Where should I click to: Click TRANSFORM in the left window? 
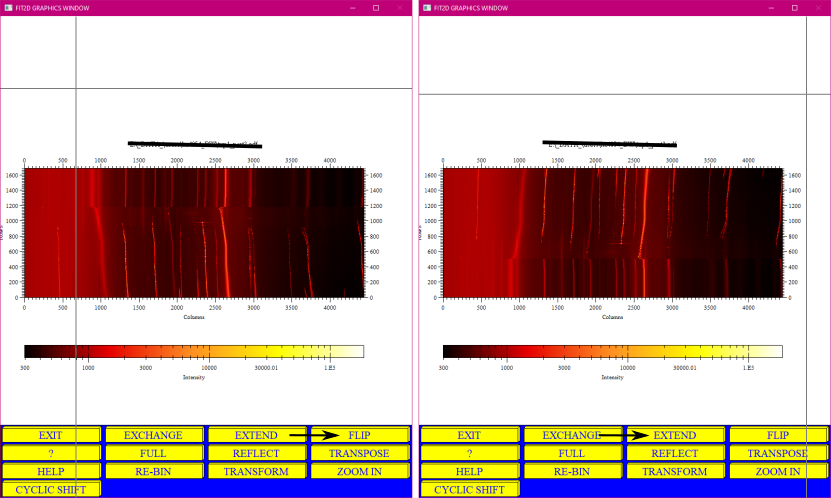tap(257, 471)
